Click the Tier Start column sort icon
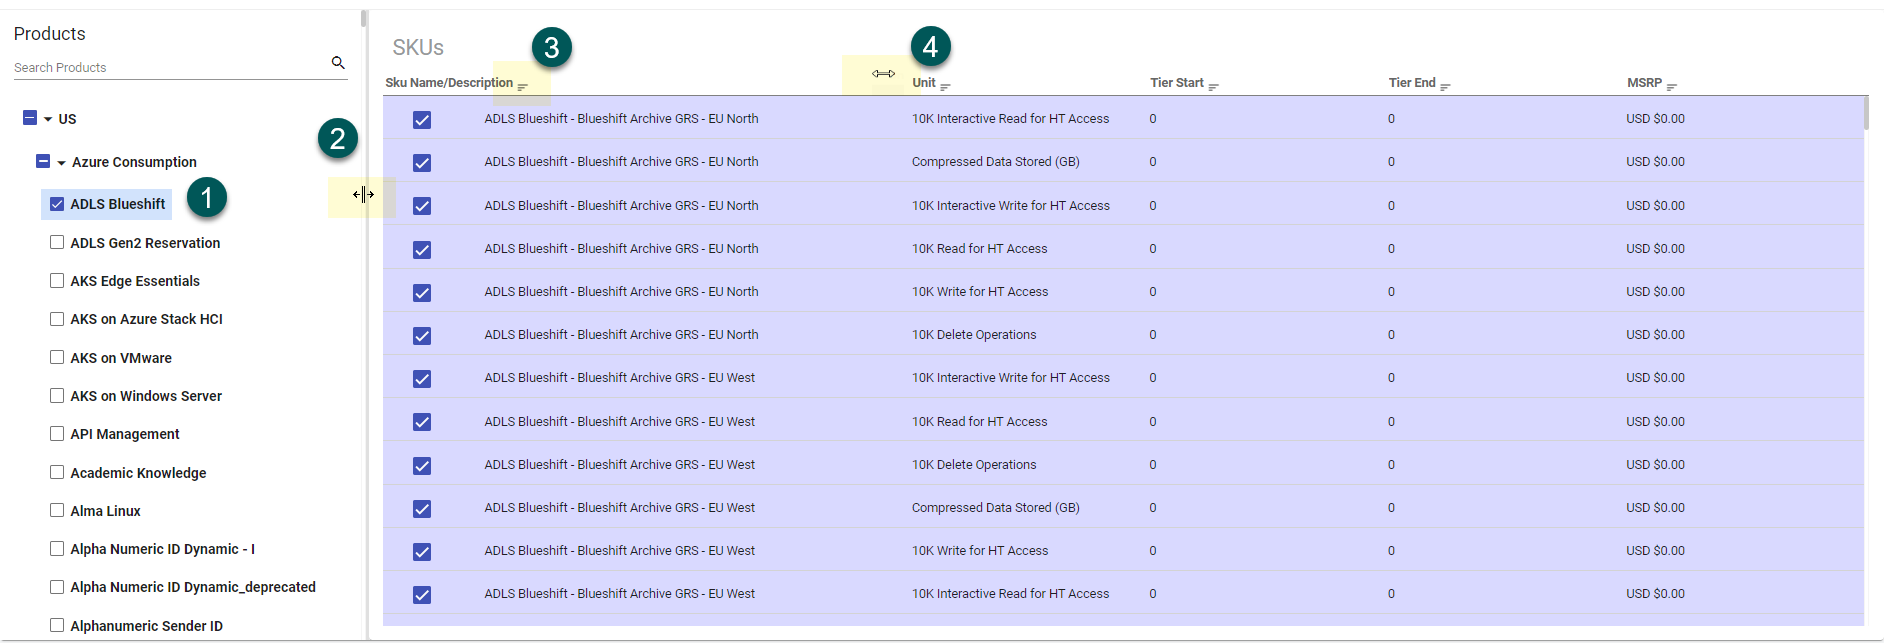1884x643 pixels. point(1213,87)
